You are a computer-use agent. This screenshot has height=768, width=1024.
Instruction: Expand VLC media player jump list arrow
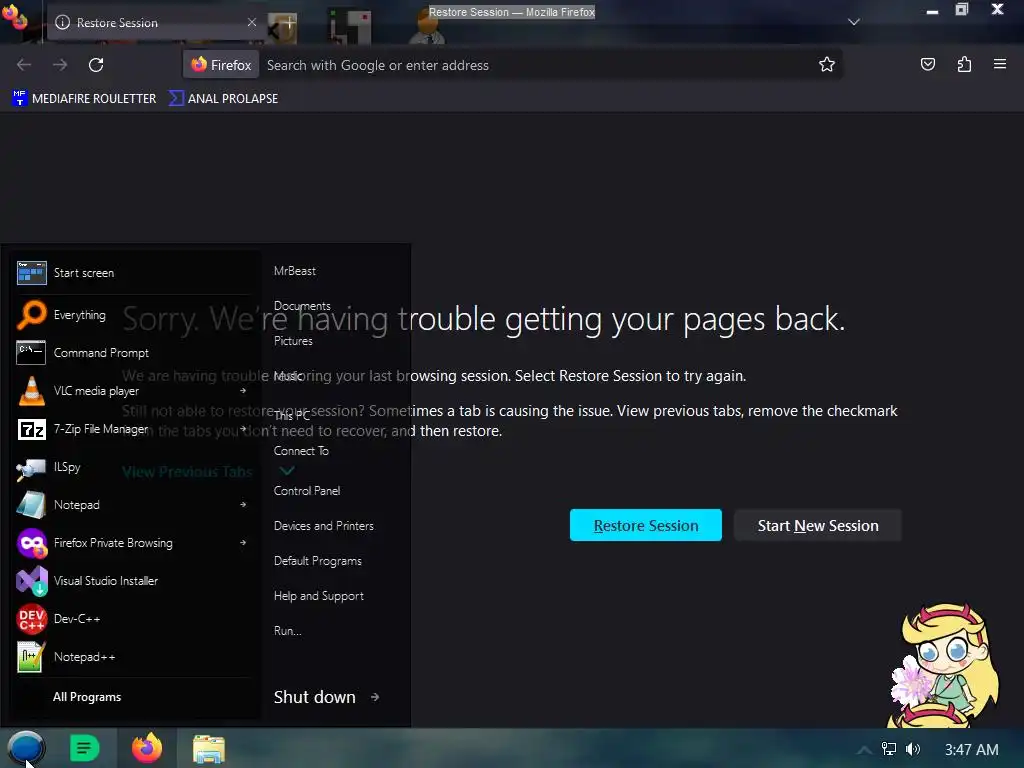pos(243,391)
